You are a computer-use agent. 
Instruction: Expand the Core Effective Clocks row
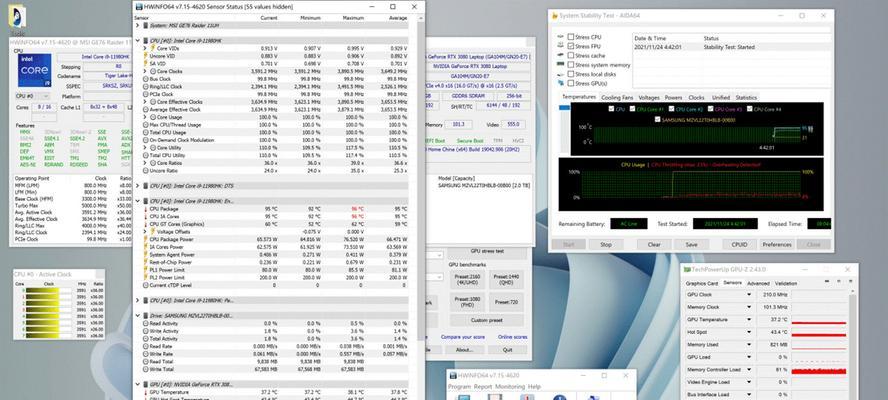pyautogui.click(x=145, y=102)
